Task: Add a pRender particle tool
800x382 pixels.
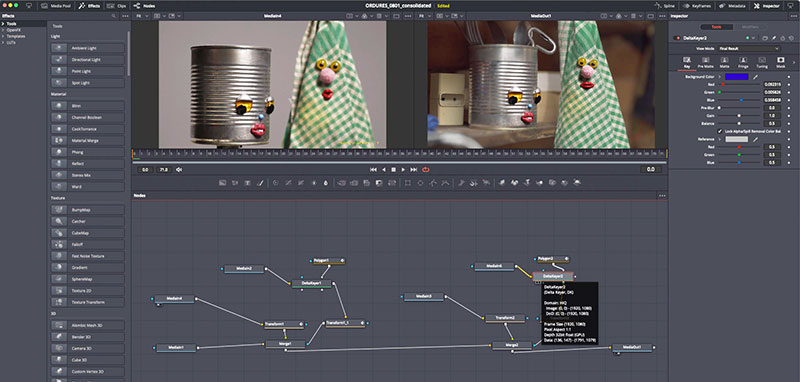Action: (486, 183)
